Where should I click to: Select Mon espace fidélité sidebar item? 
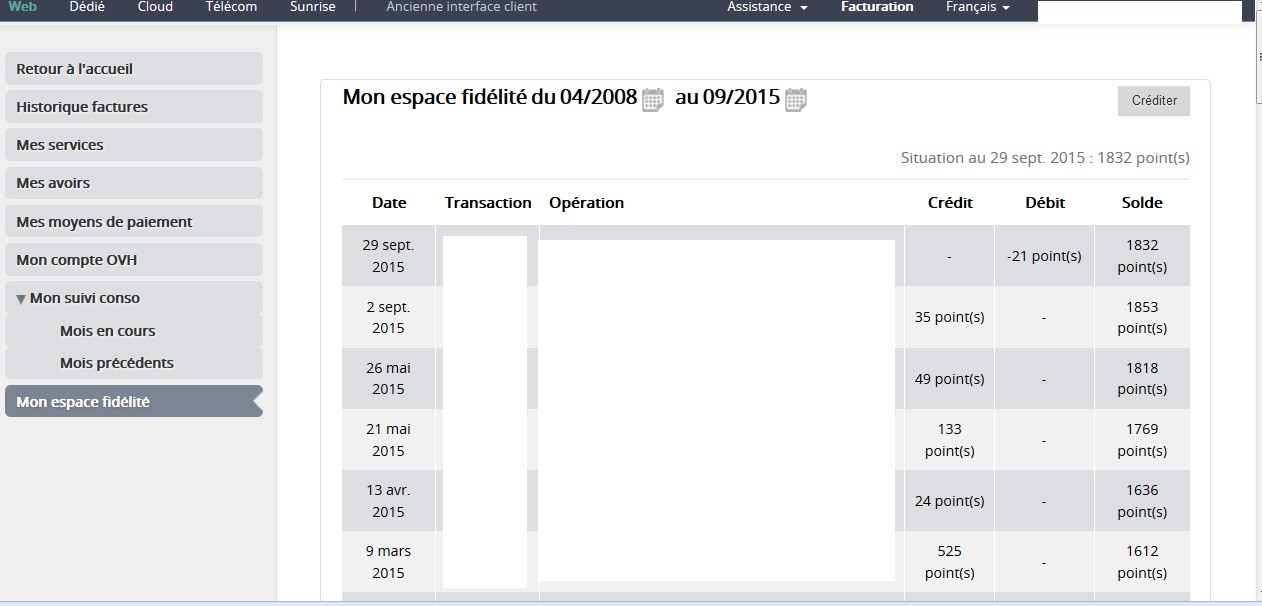pyautogui.click(x=133, y=402)
